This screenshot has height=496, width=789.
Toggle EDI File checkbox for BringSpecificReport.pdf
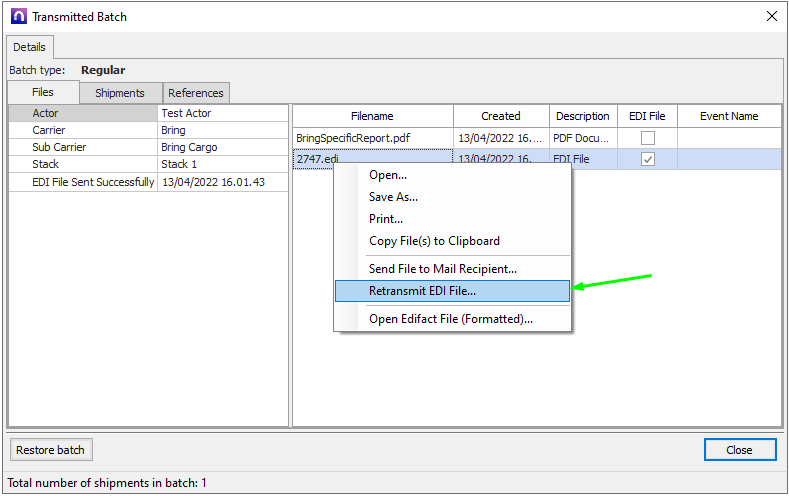coord(648,138)
